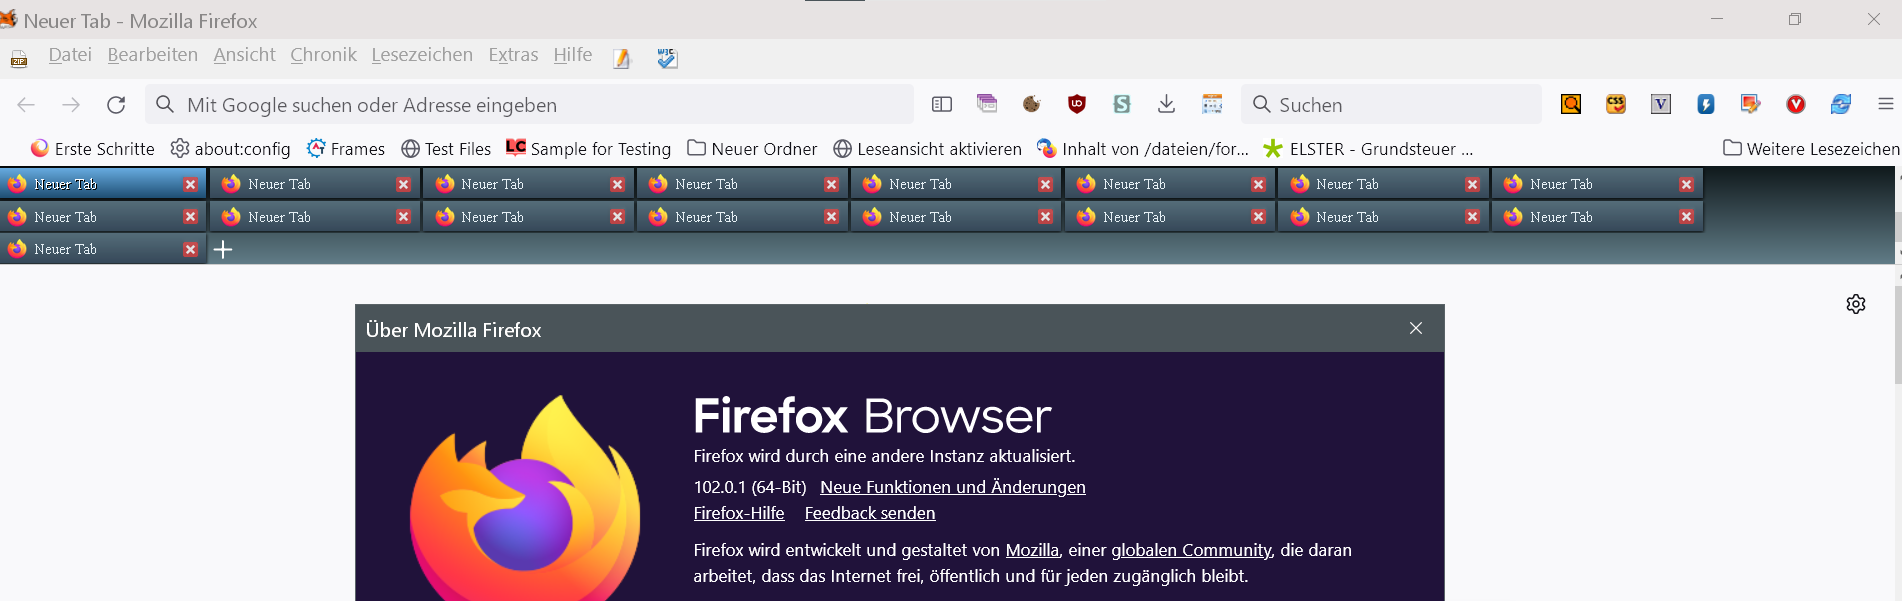Click the ZIP icon beside Datei

point(19,58)
